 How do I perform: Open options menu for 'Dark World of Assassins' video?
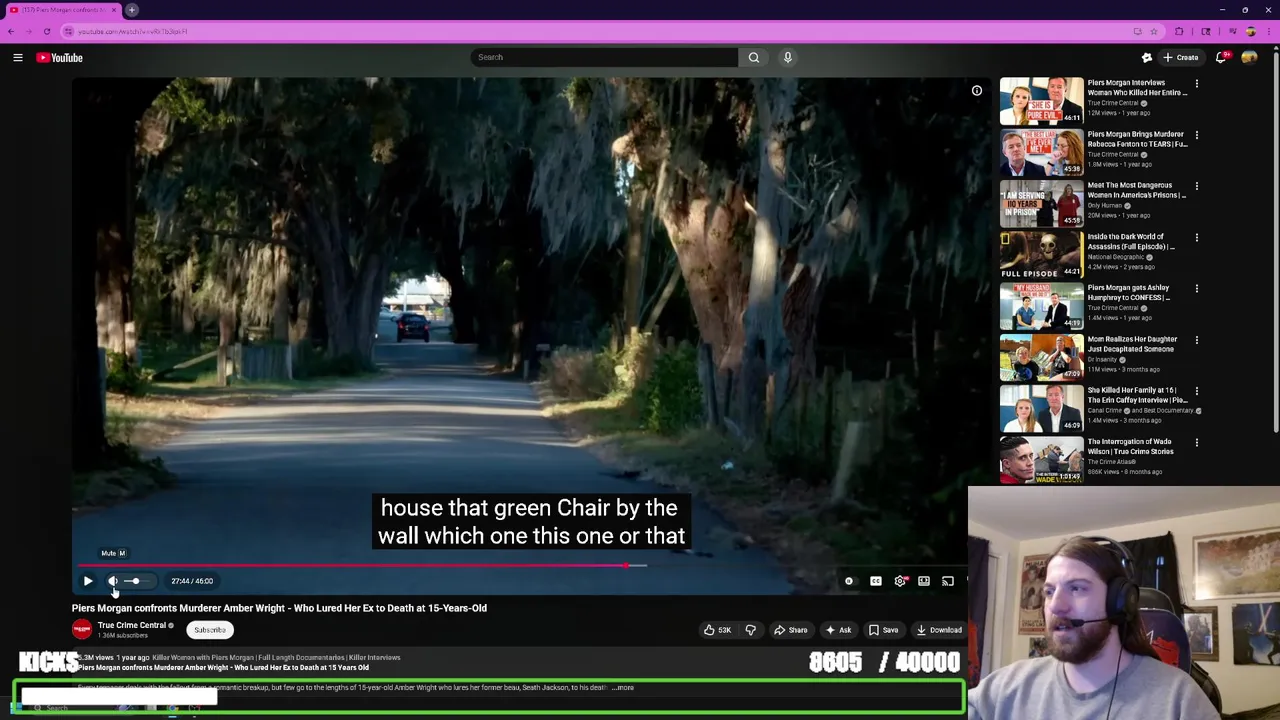click(1197, 238)
